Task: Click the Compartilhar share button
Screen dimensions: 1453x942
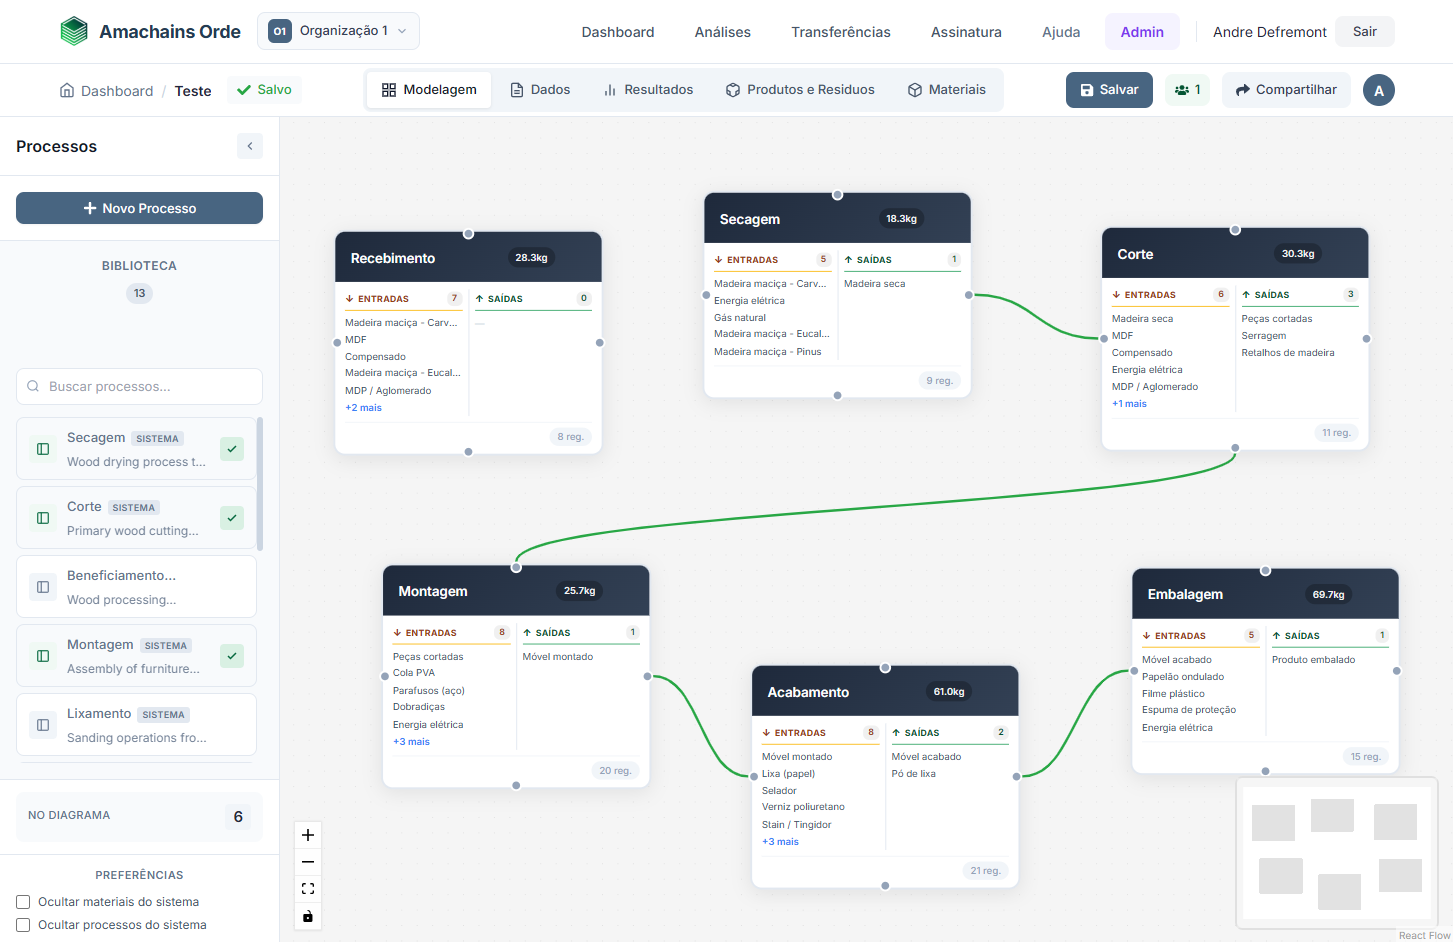Action: tap(1286, 90)
